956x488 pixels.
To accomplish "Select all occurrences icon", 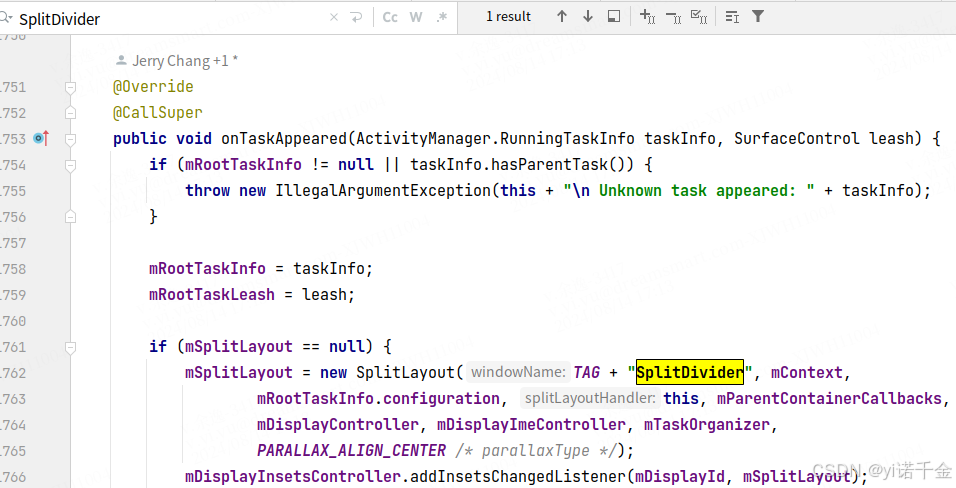I will (x=699, y=16).
